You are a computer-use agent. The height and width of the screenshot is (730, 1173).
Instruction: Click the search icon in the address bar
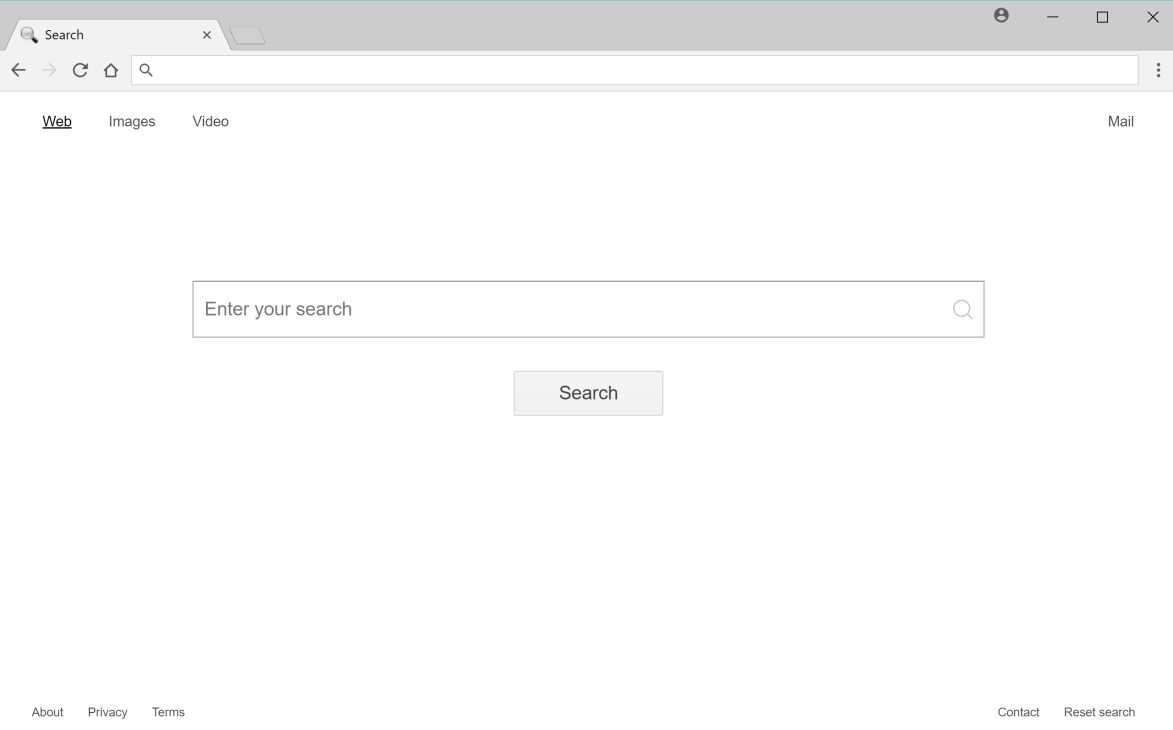pyautogui.click(x=146, y=70)
